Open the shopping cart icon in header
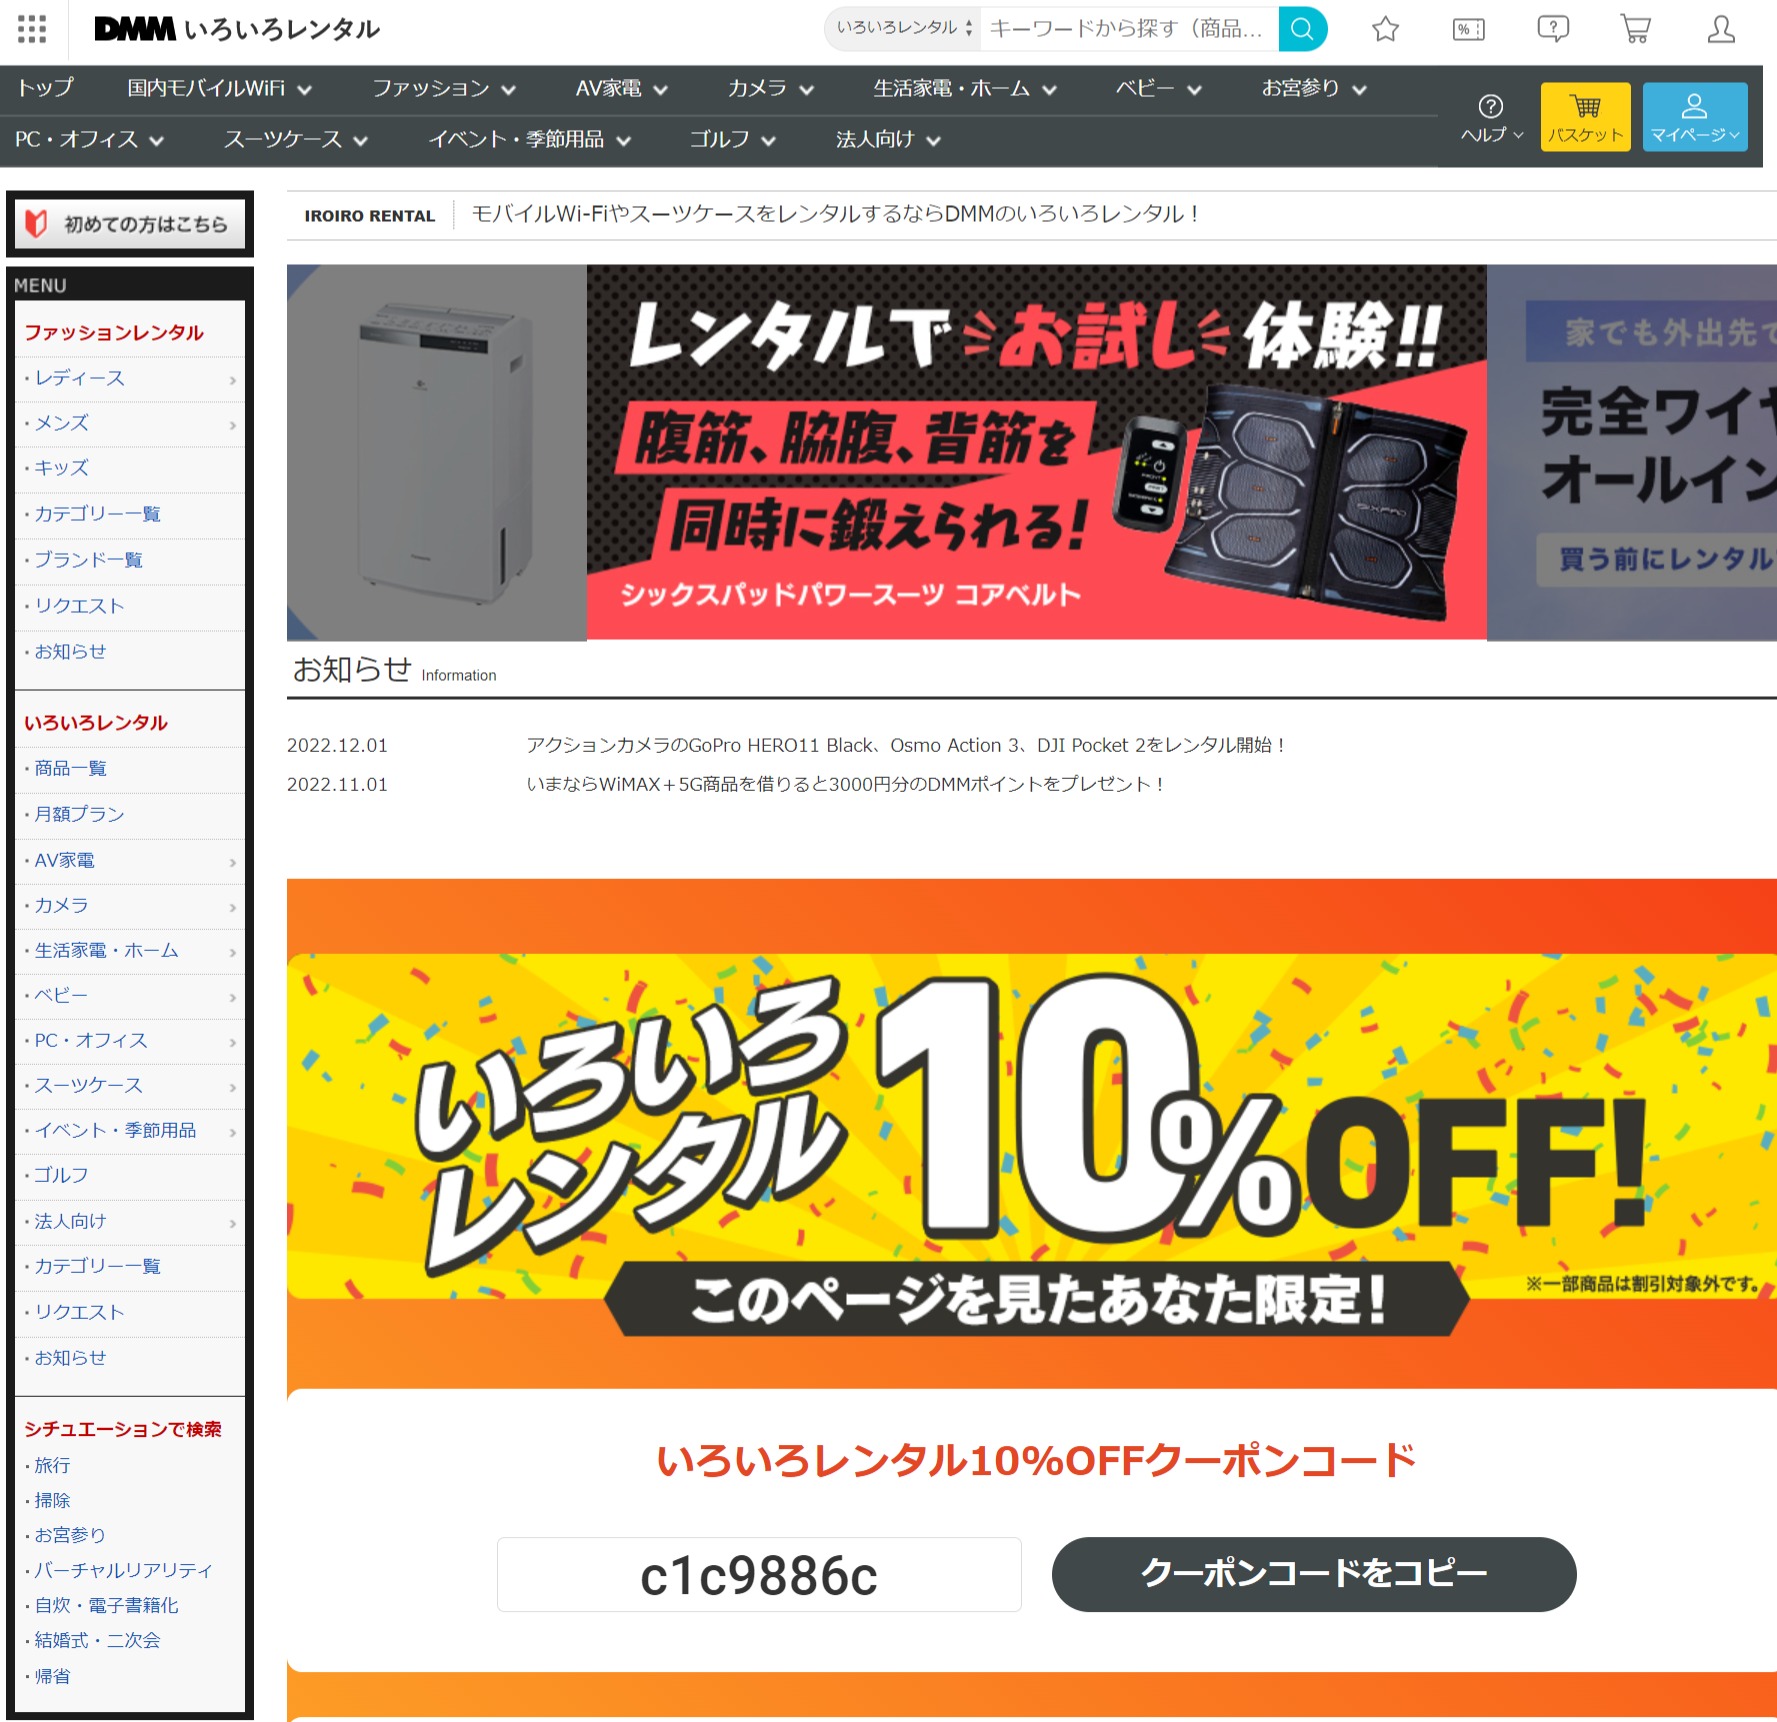The image size is (1777, 1722). tap(1635, 29)
